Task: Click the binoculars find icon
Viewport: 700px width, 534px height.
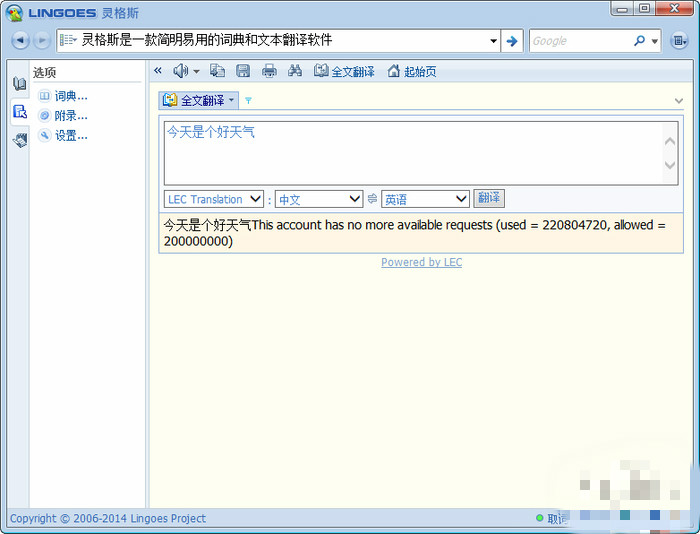Action: coord(295,71)
